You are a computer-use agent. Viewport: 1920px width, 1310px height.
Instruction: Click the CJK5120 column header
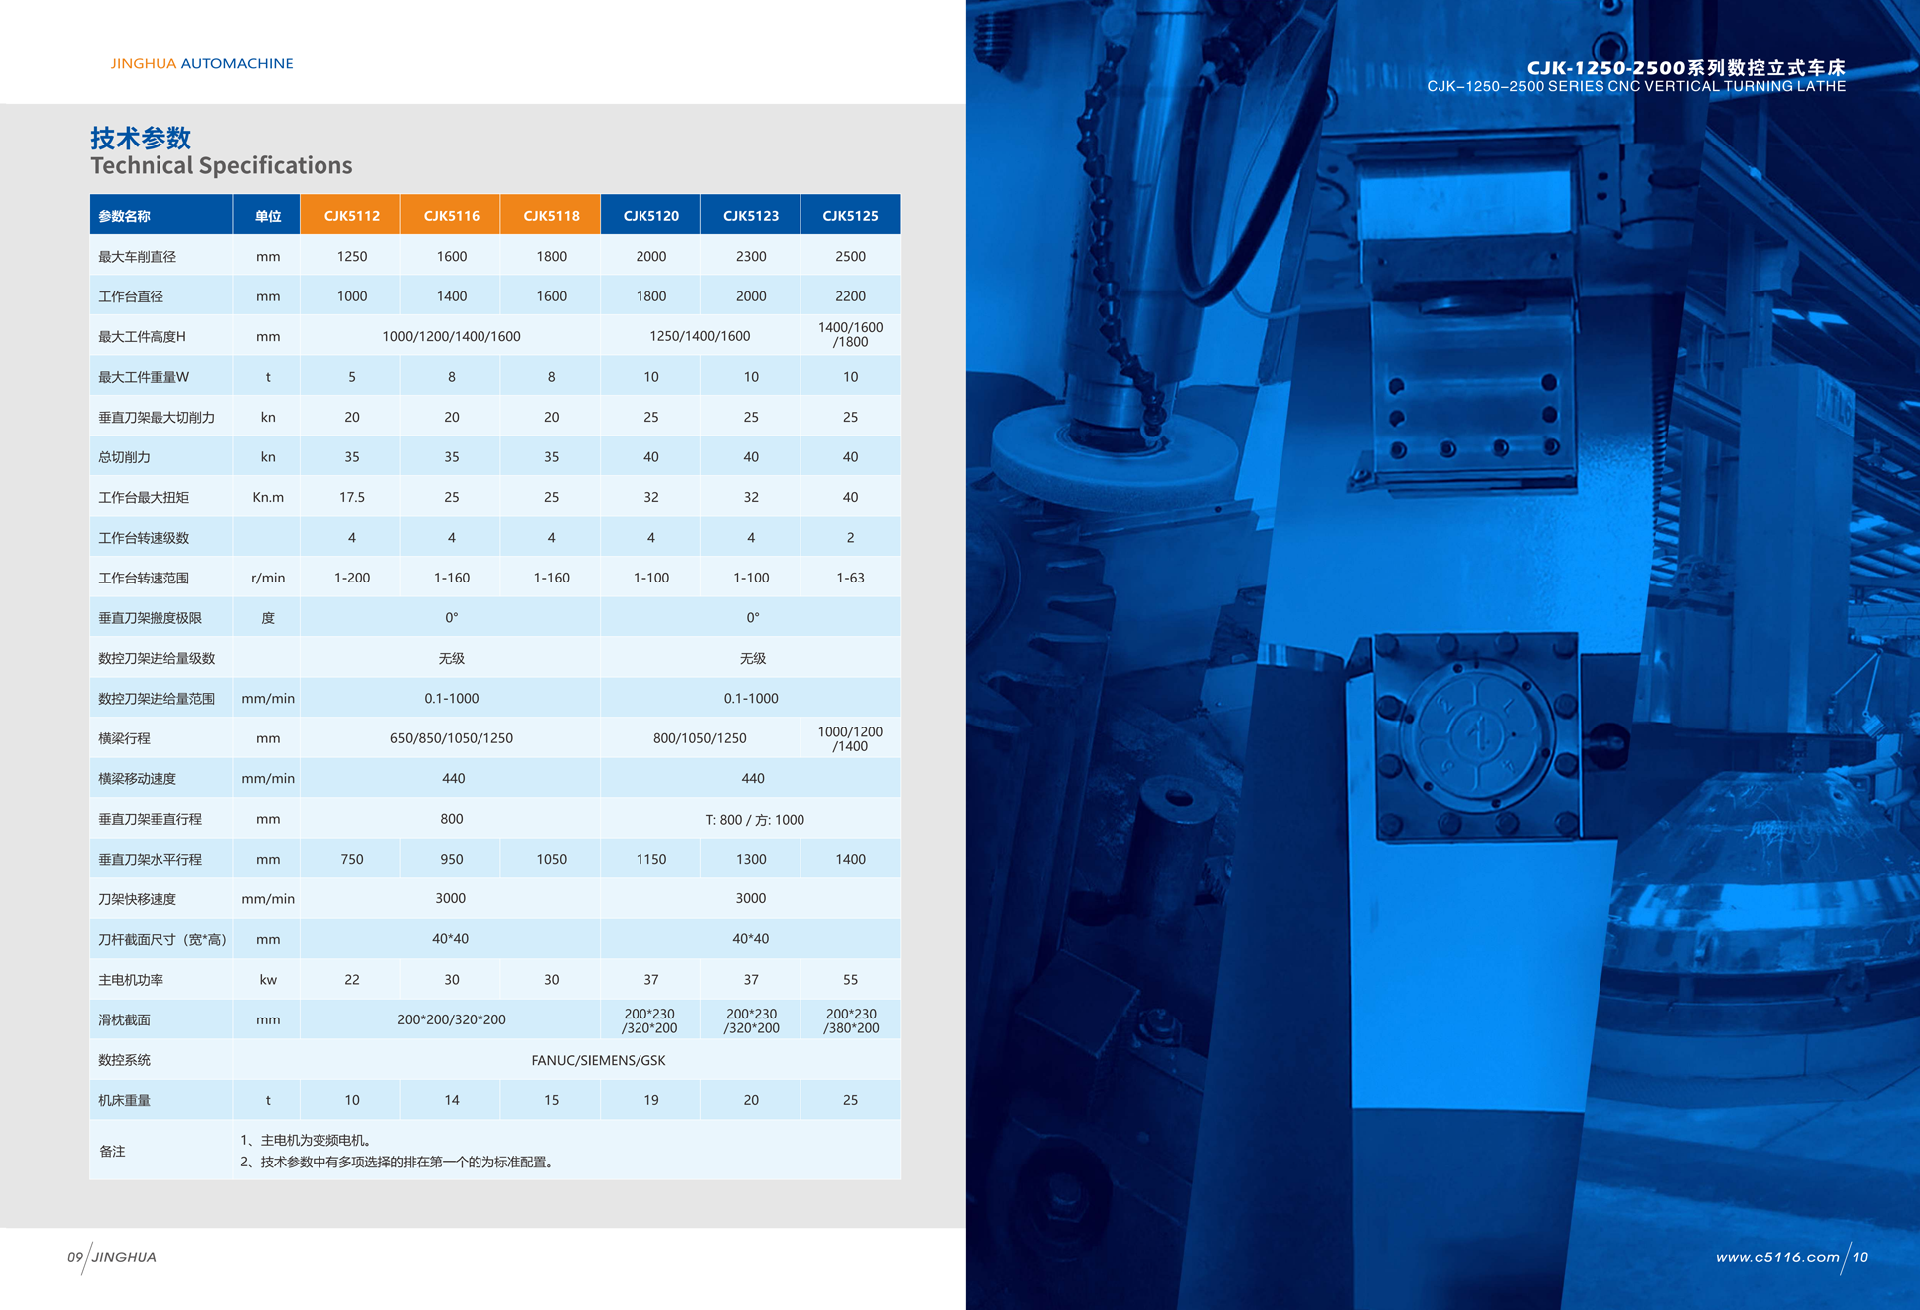pyautogui.click(x=651, y=216)
